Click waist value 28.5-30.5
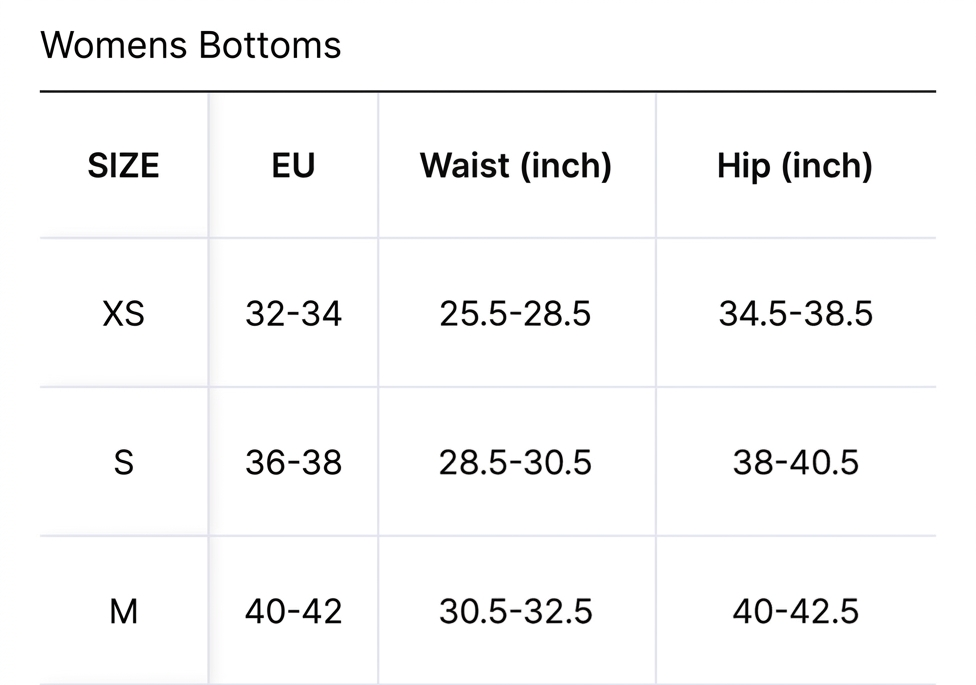This screenshot has width=976, height=685. pyautogui.click(x=515, y=463)
